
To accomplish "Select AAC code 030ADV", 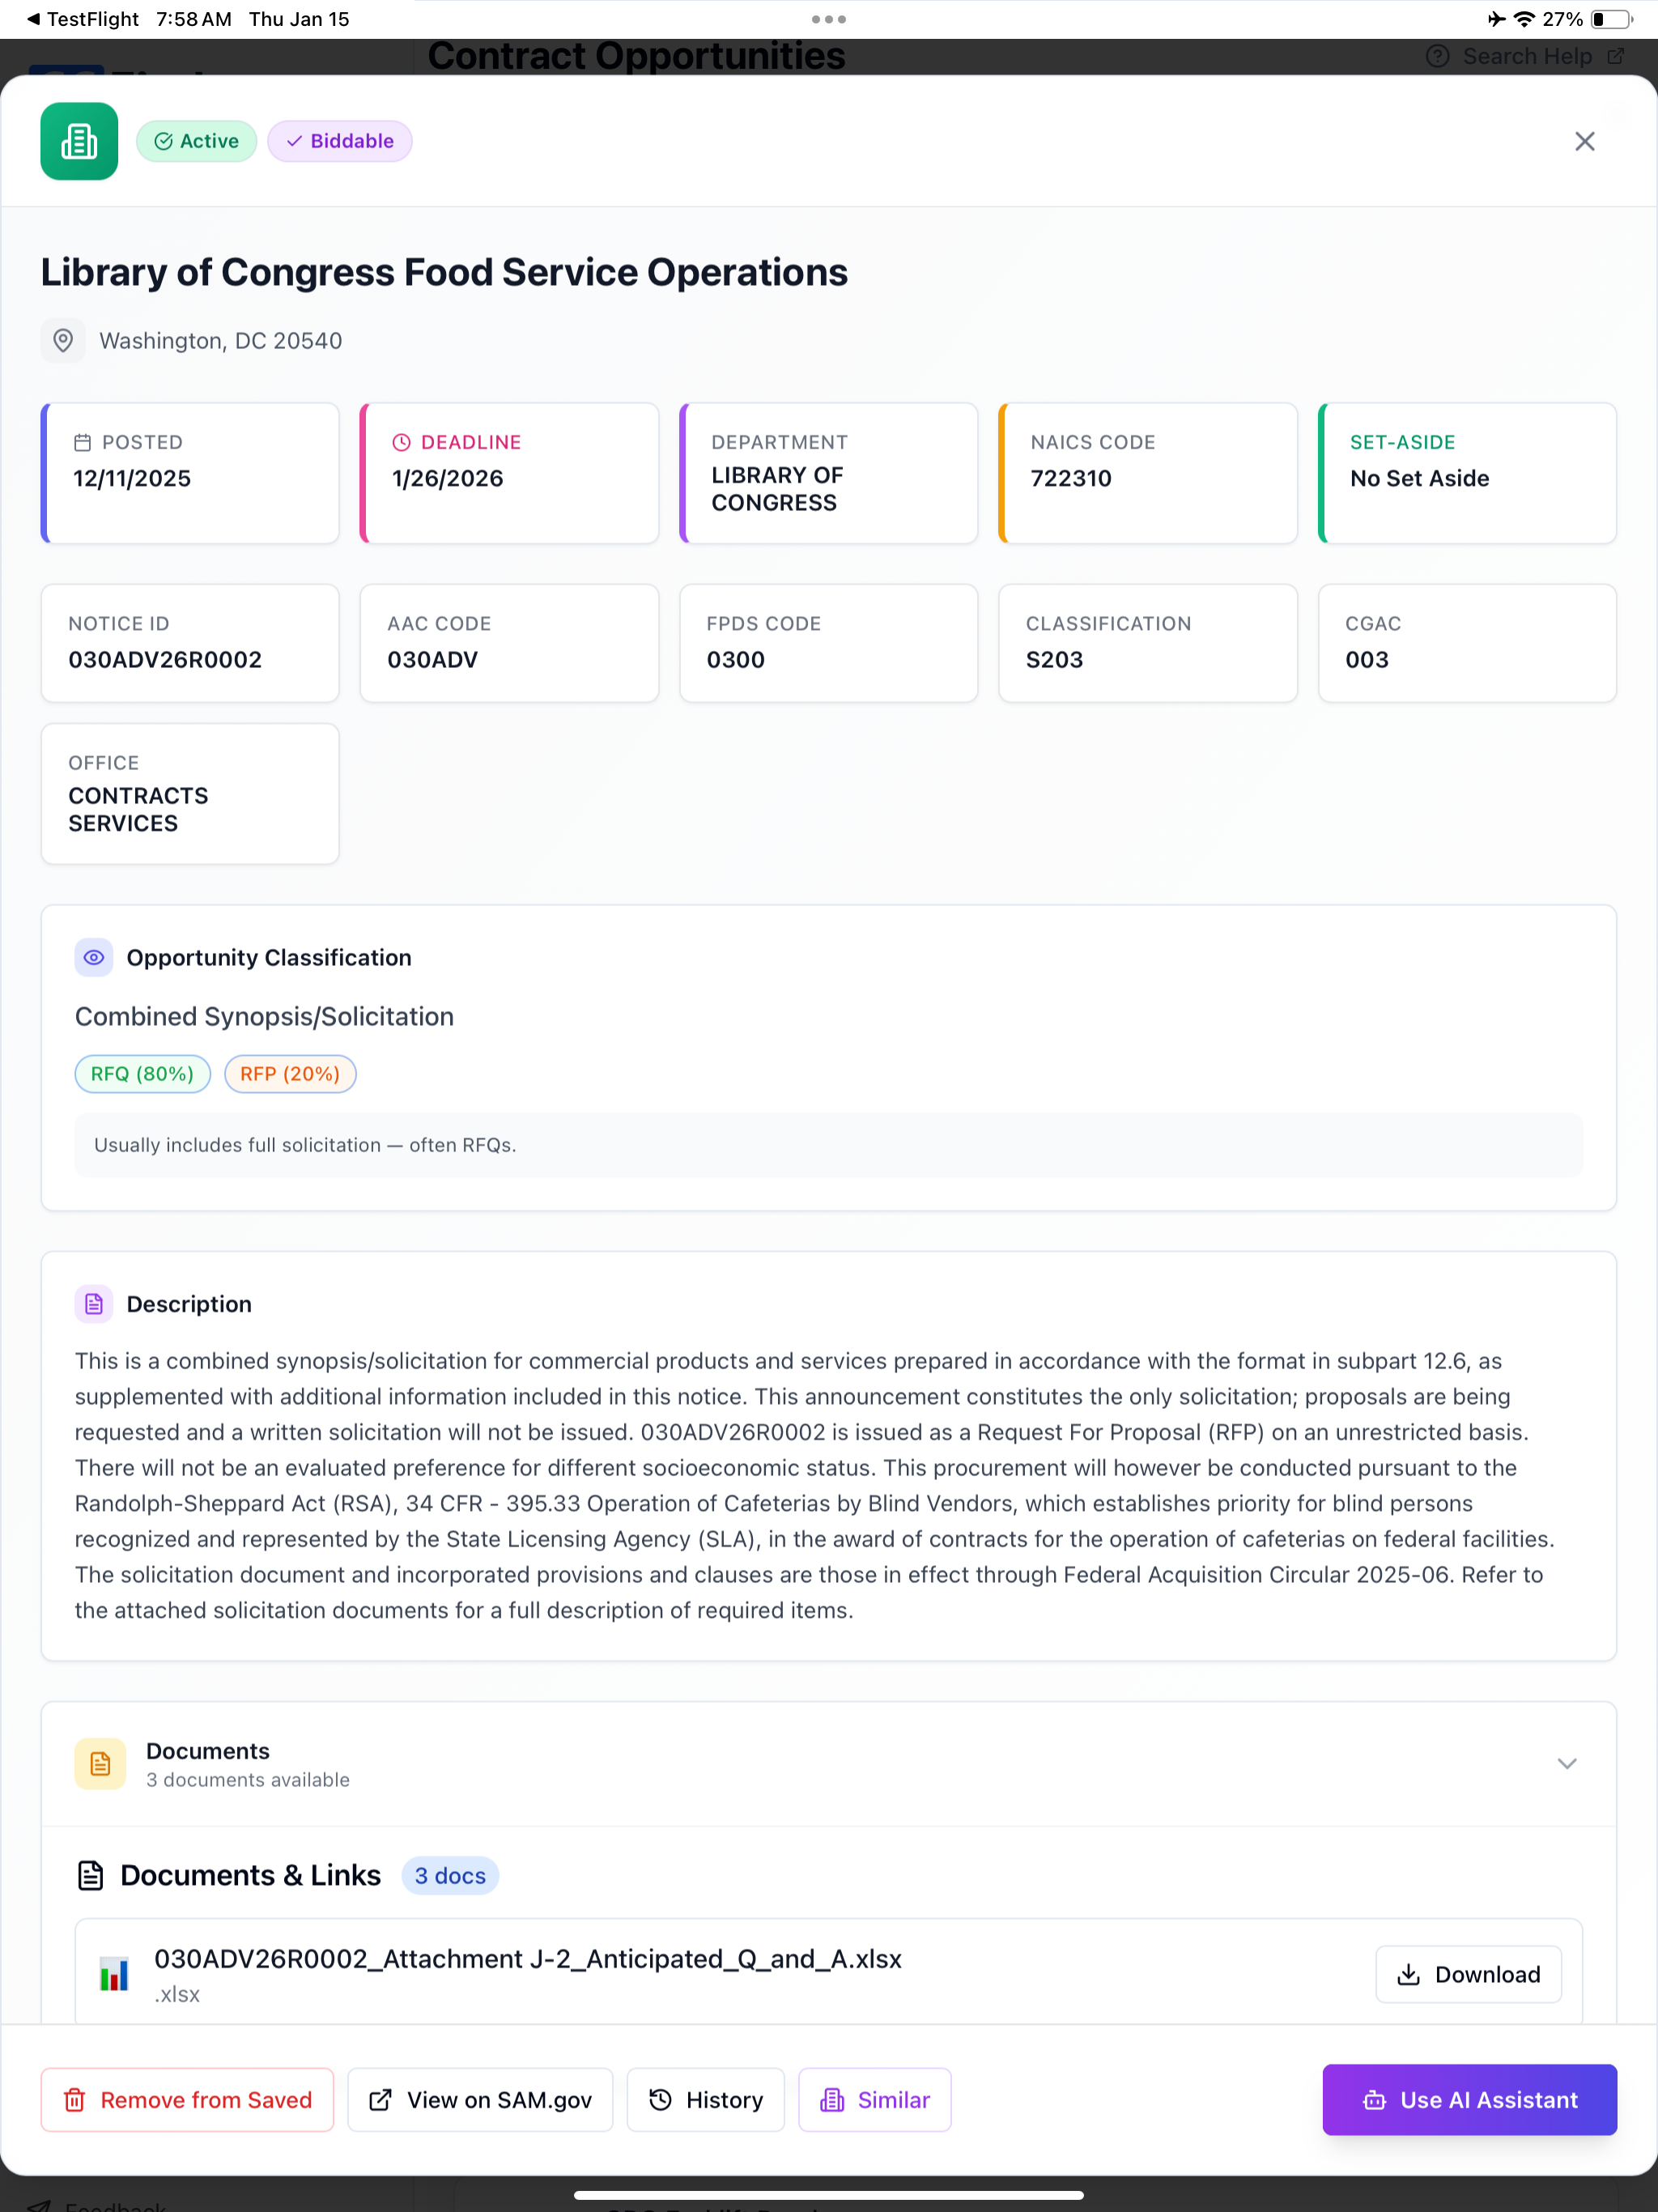I will [x=433, y=660].
